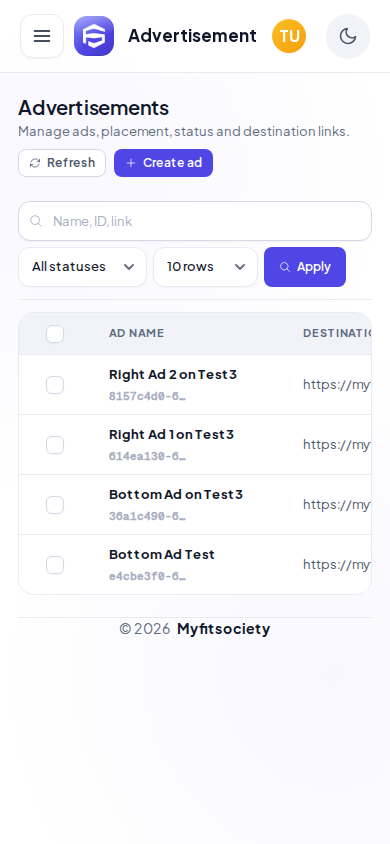The width and height of the screenshot is (390, 844).
Task: Click the All statuses chevron arrow
Action: tap(129, 267)
